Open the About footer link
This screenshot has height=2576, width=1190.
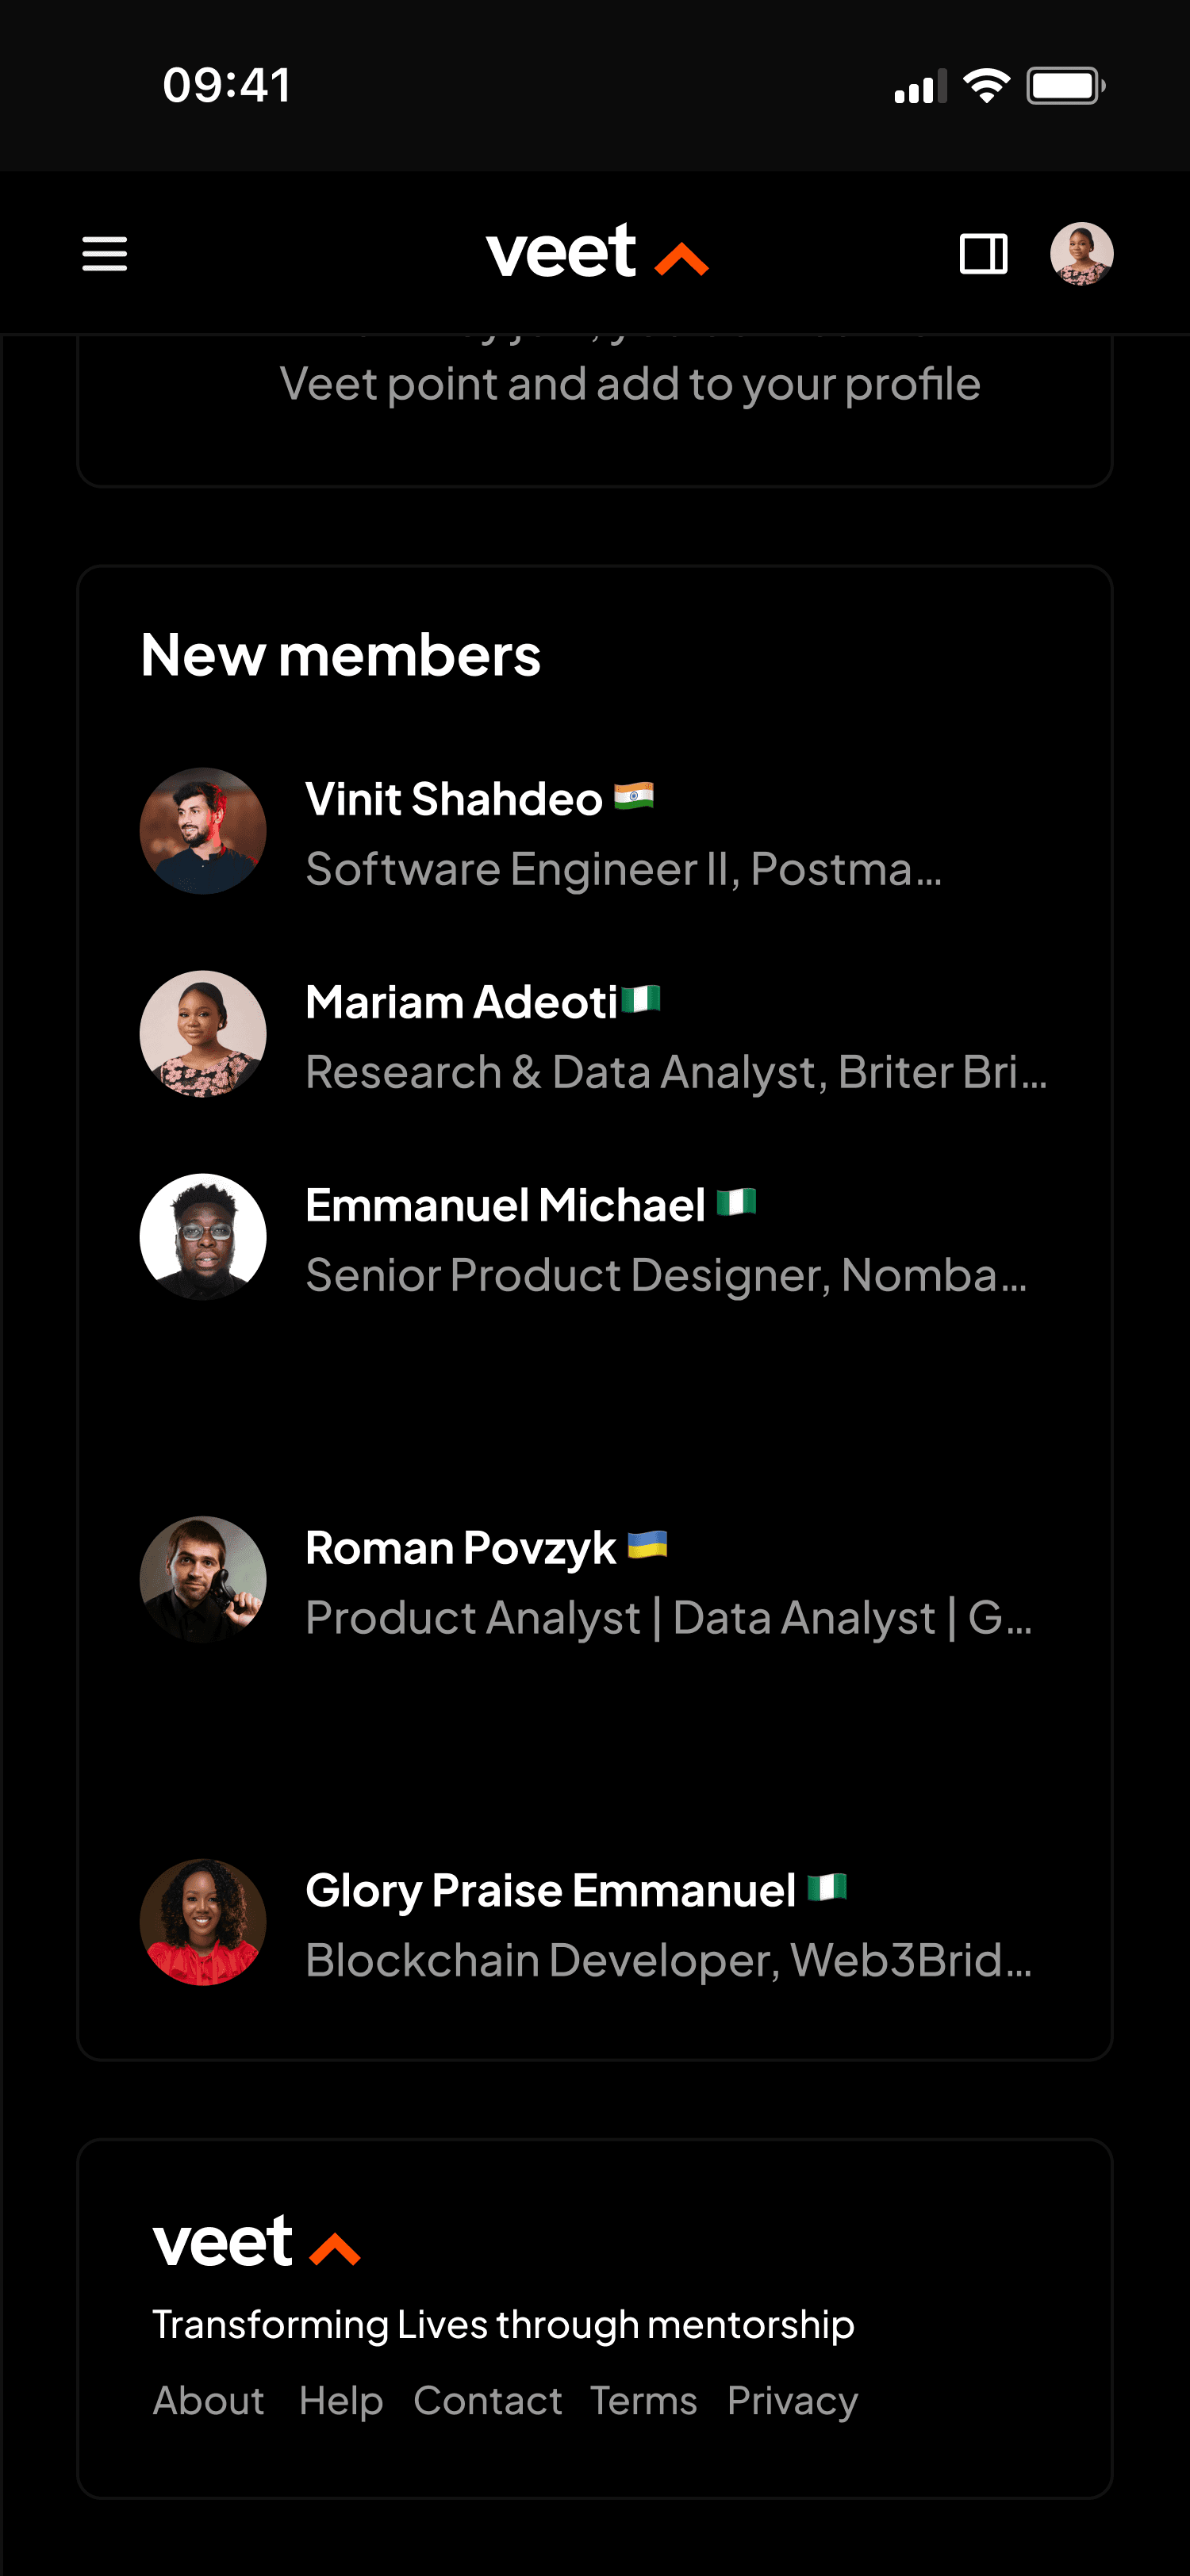tap(208, 2400)
